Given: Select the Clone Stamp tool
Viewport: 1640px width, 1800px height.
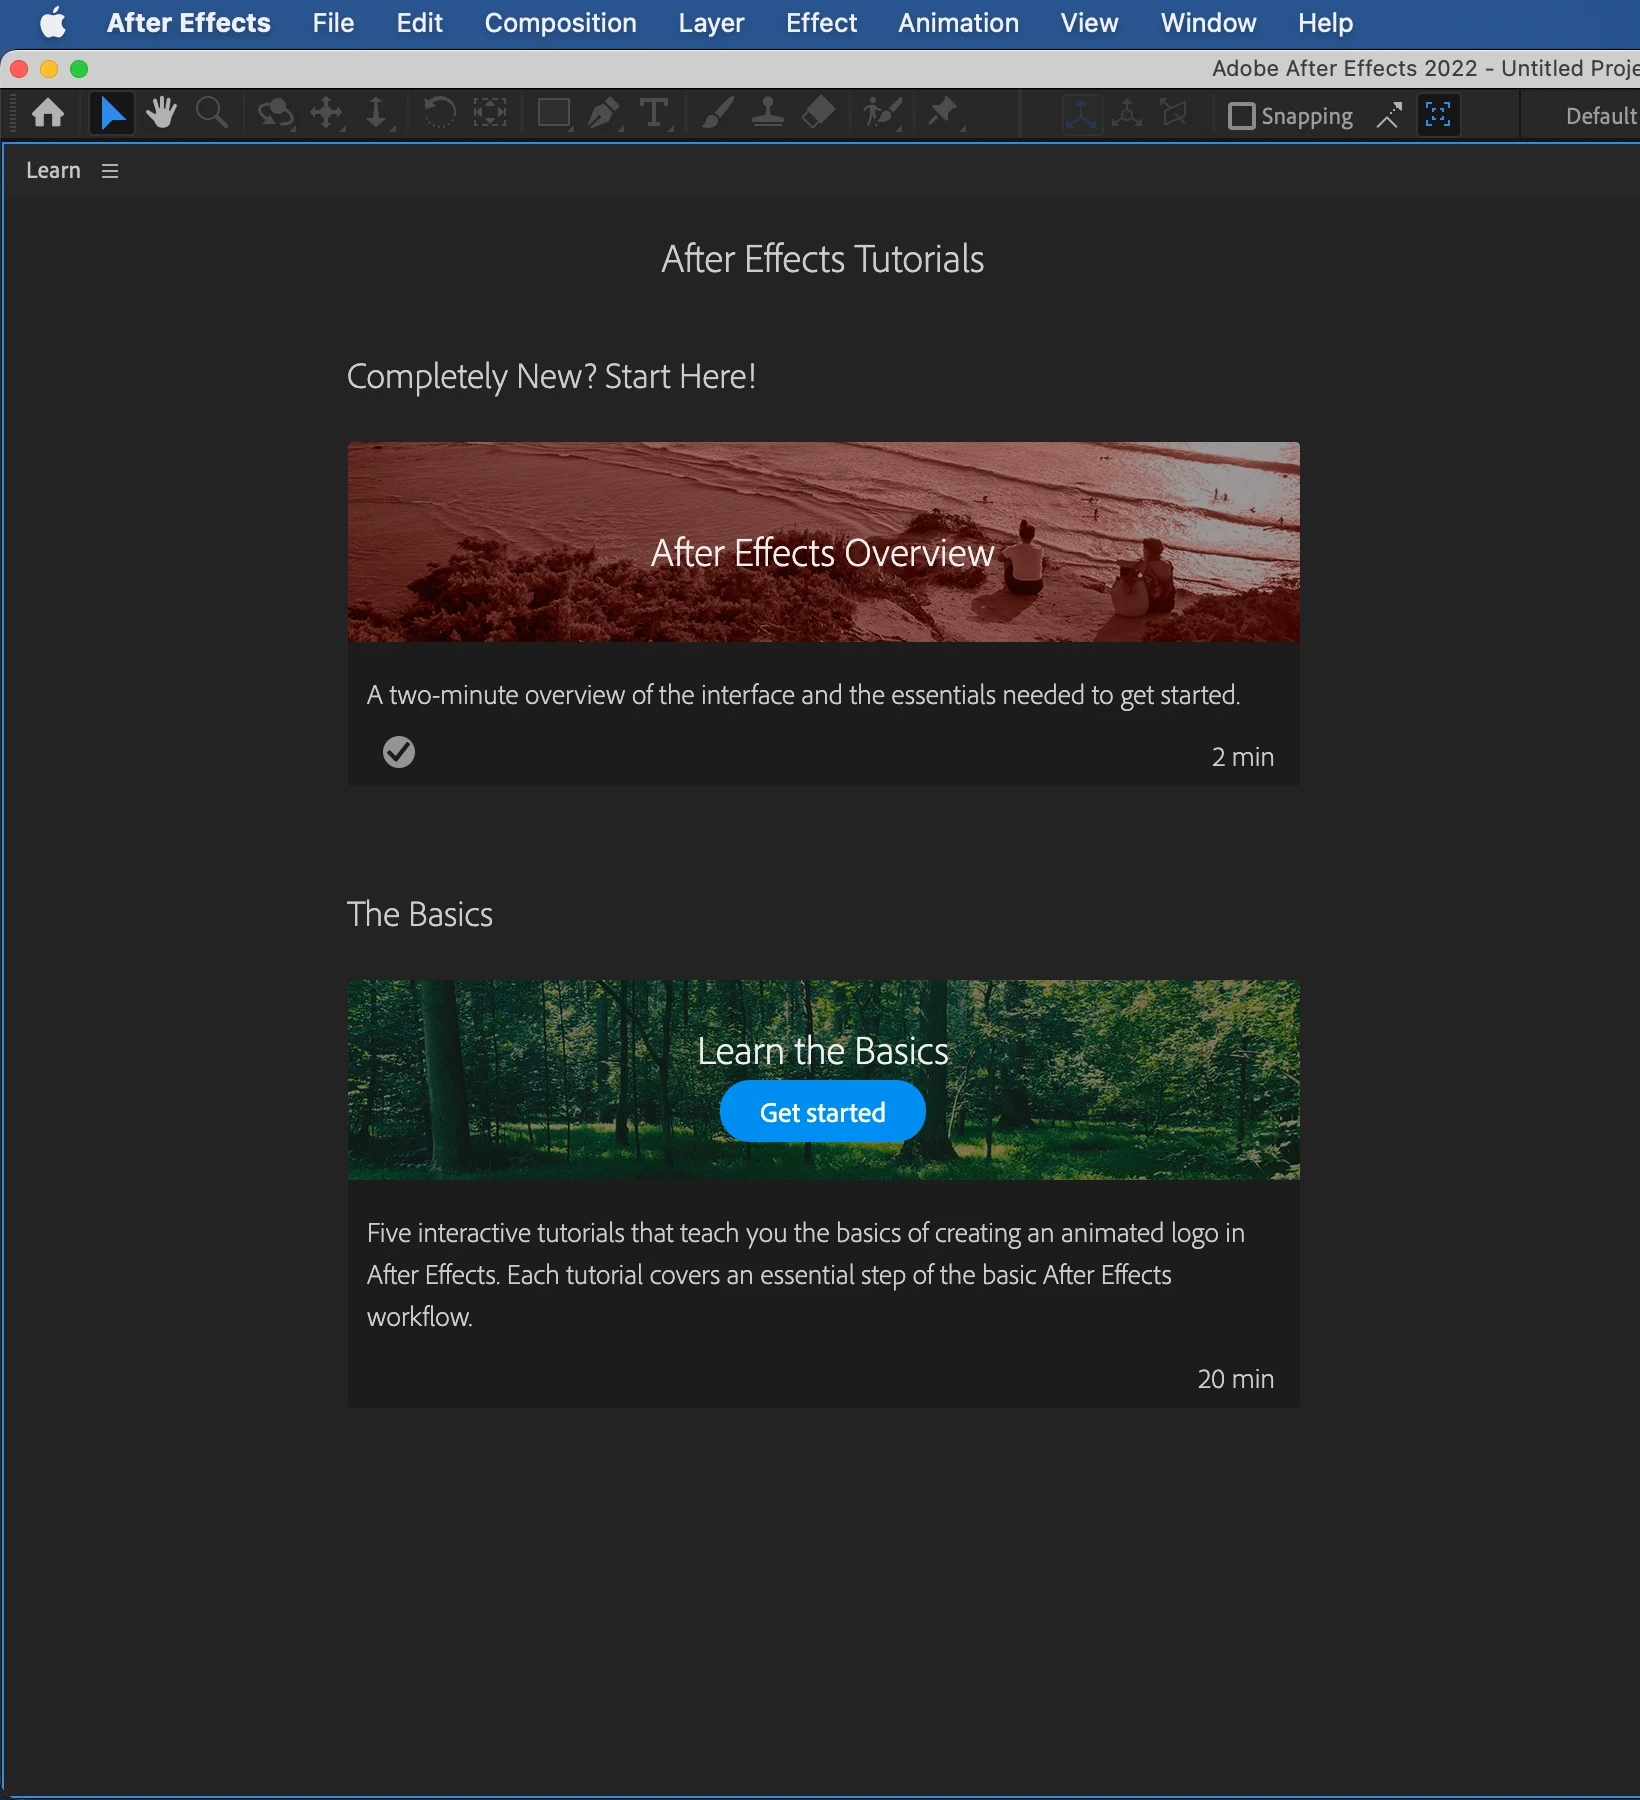Looking at the screenshot, I should click(x=767, y=114).
